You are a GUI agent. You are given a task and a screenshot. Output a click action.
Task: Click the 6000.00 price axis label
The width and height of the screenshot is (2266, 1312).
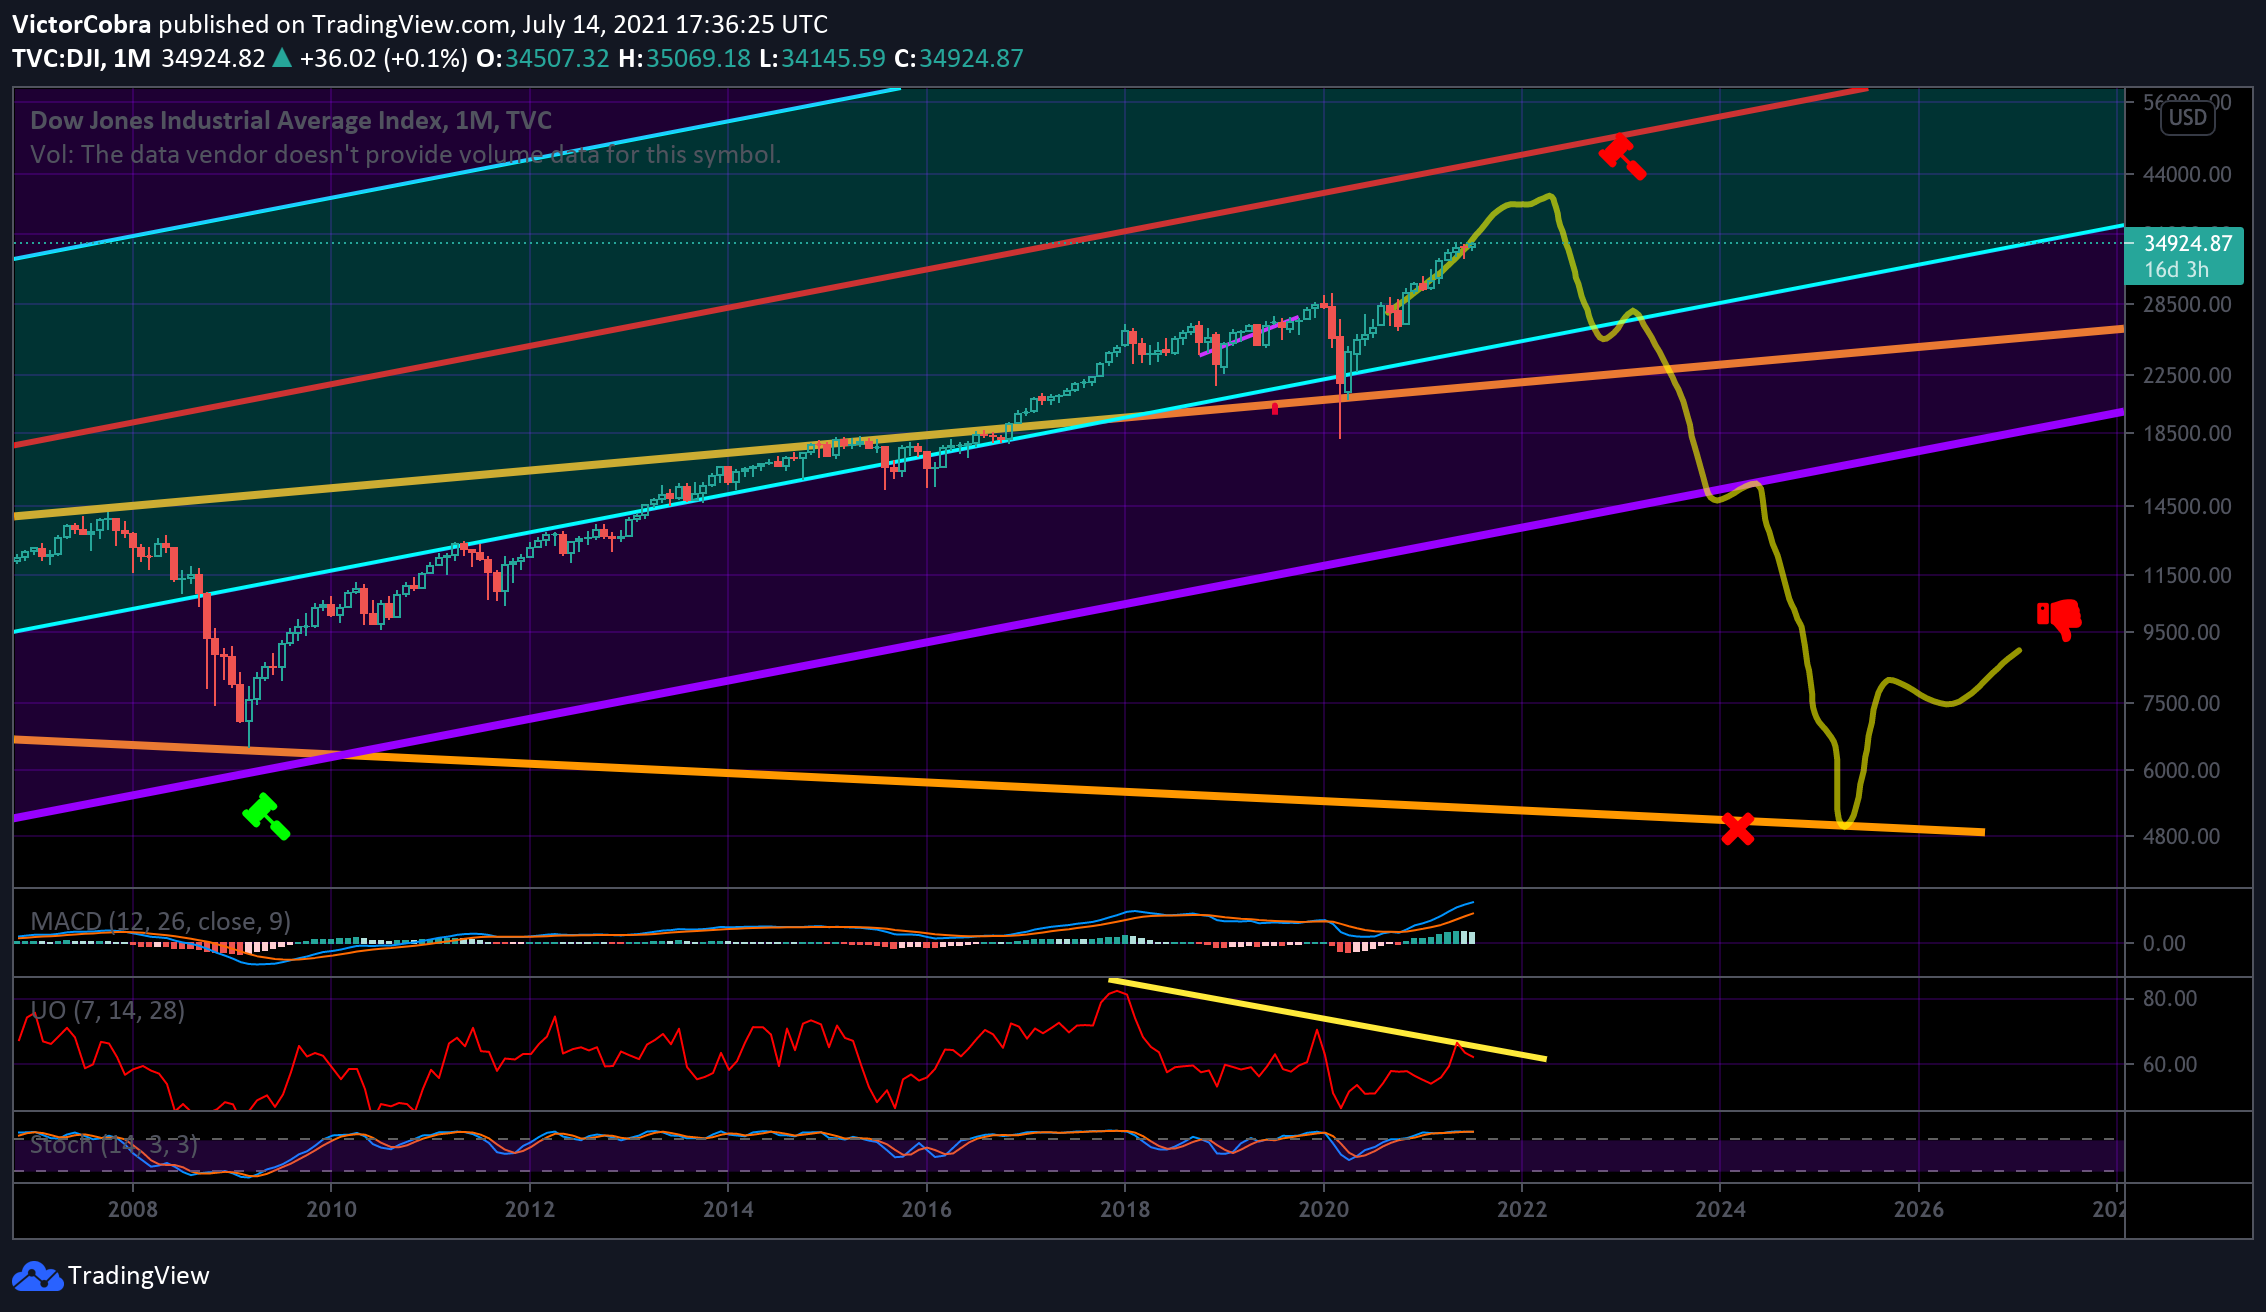pos(2182,770)
